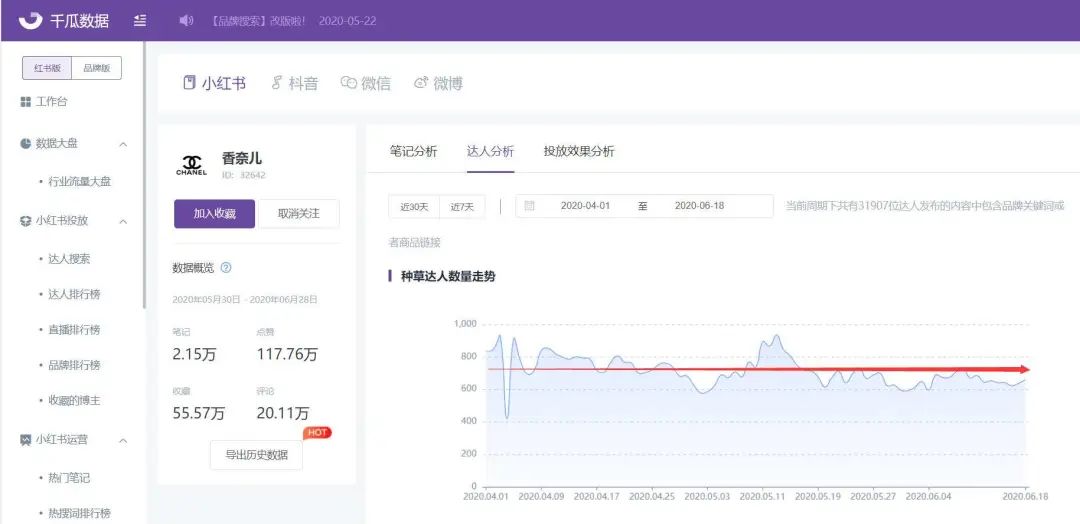Open 直播排行榜 in the sidebar
1080x524 pixels.
pos(74,330)
